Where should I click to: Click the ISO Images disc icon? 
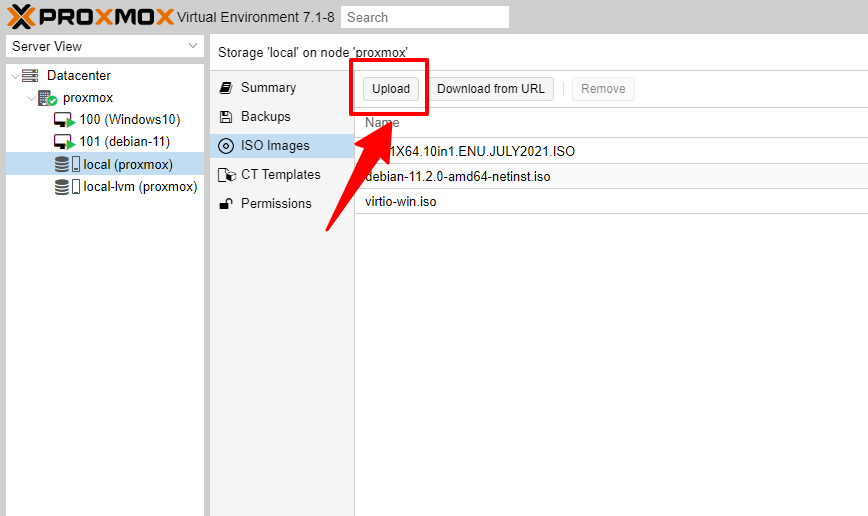pos(226,146)
